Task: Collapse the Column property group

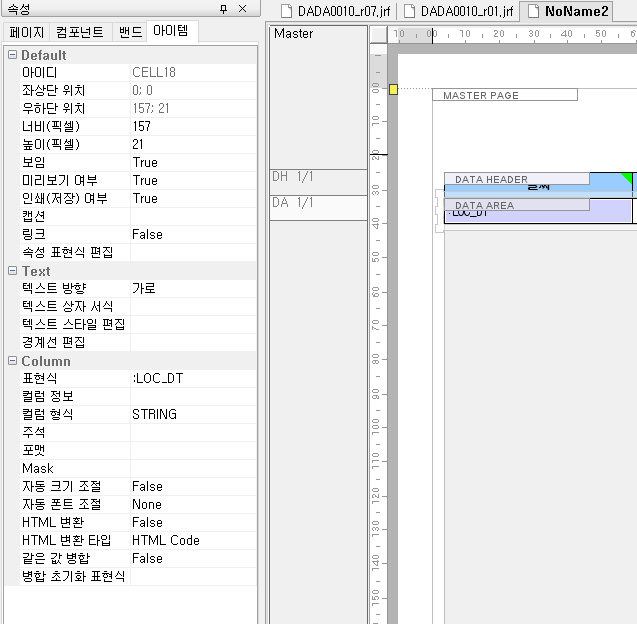Action: point(13,361)
